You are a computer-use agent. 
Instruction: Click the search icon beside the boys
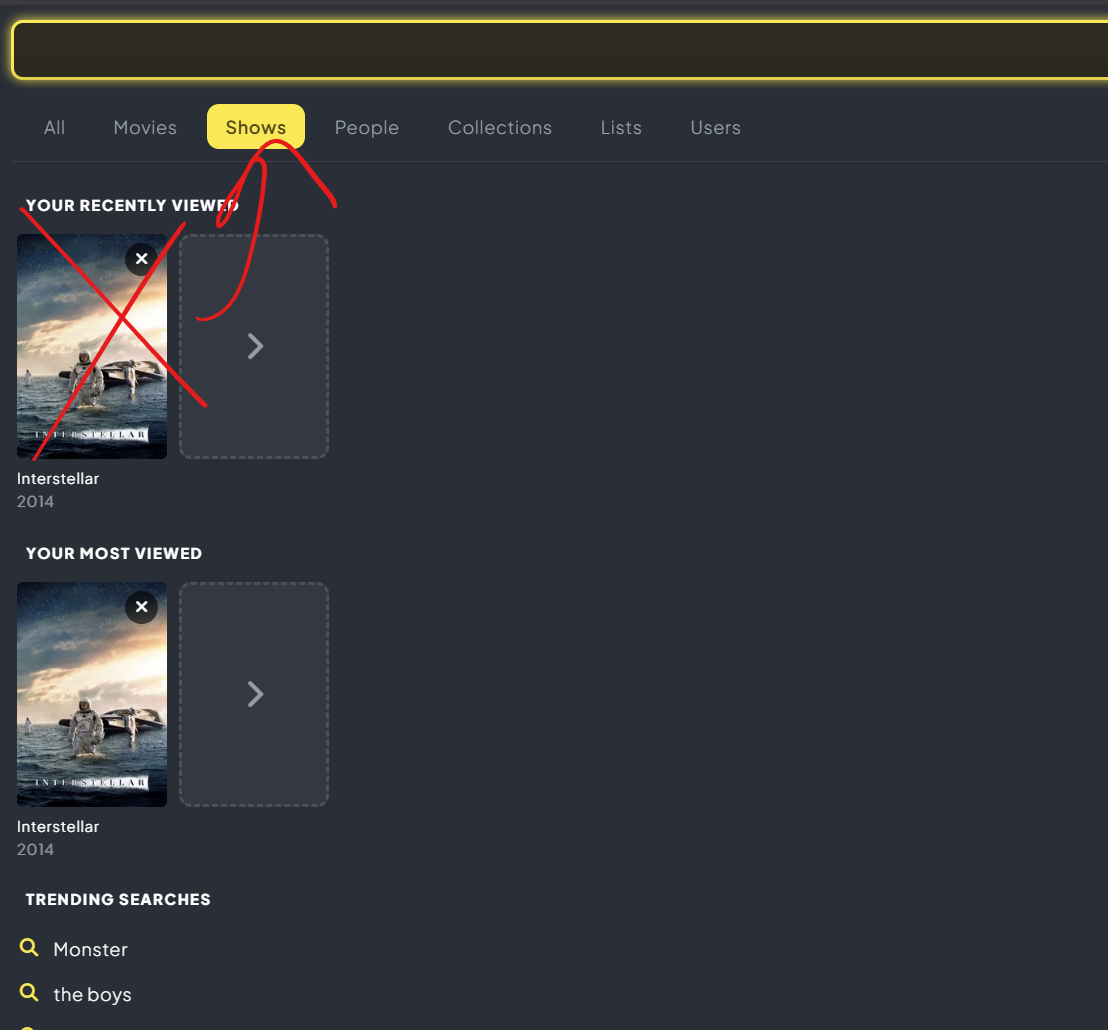(x=29, y=993)
